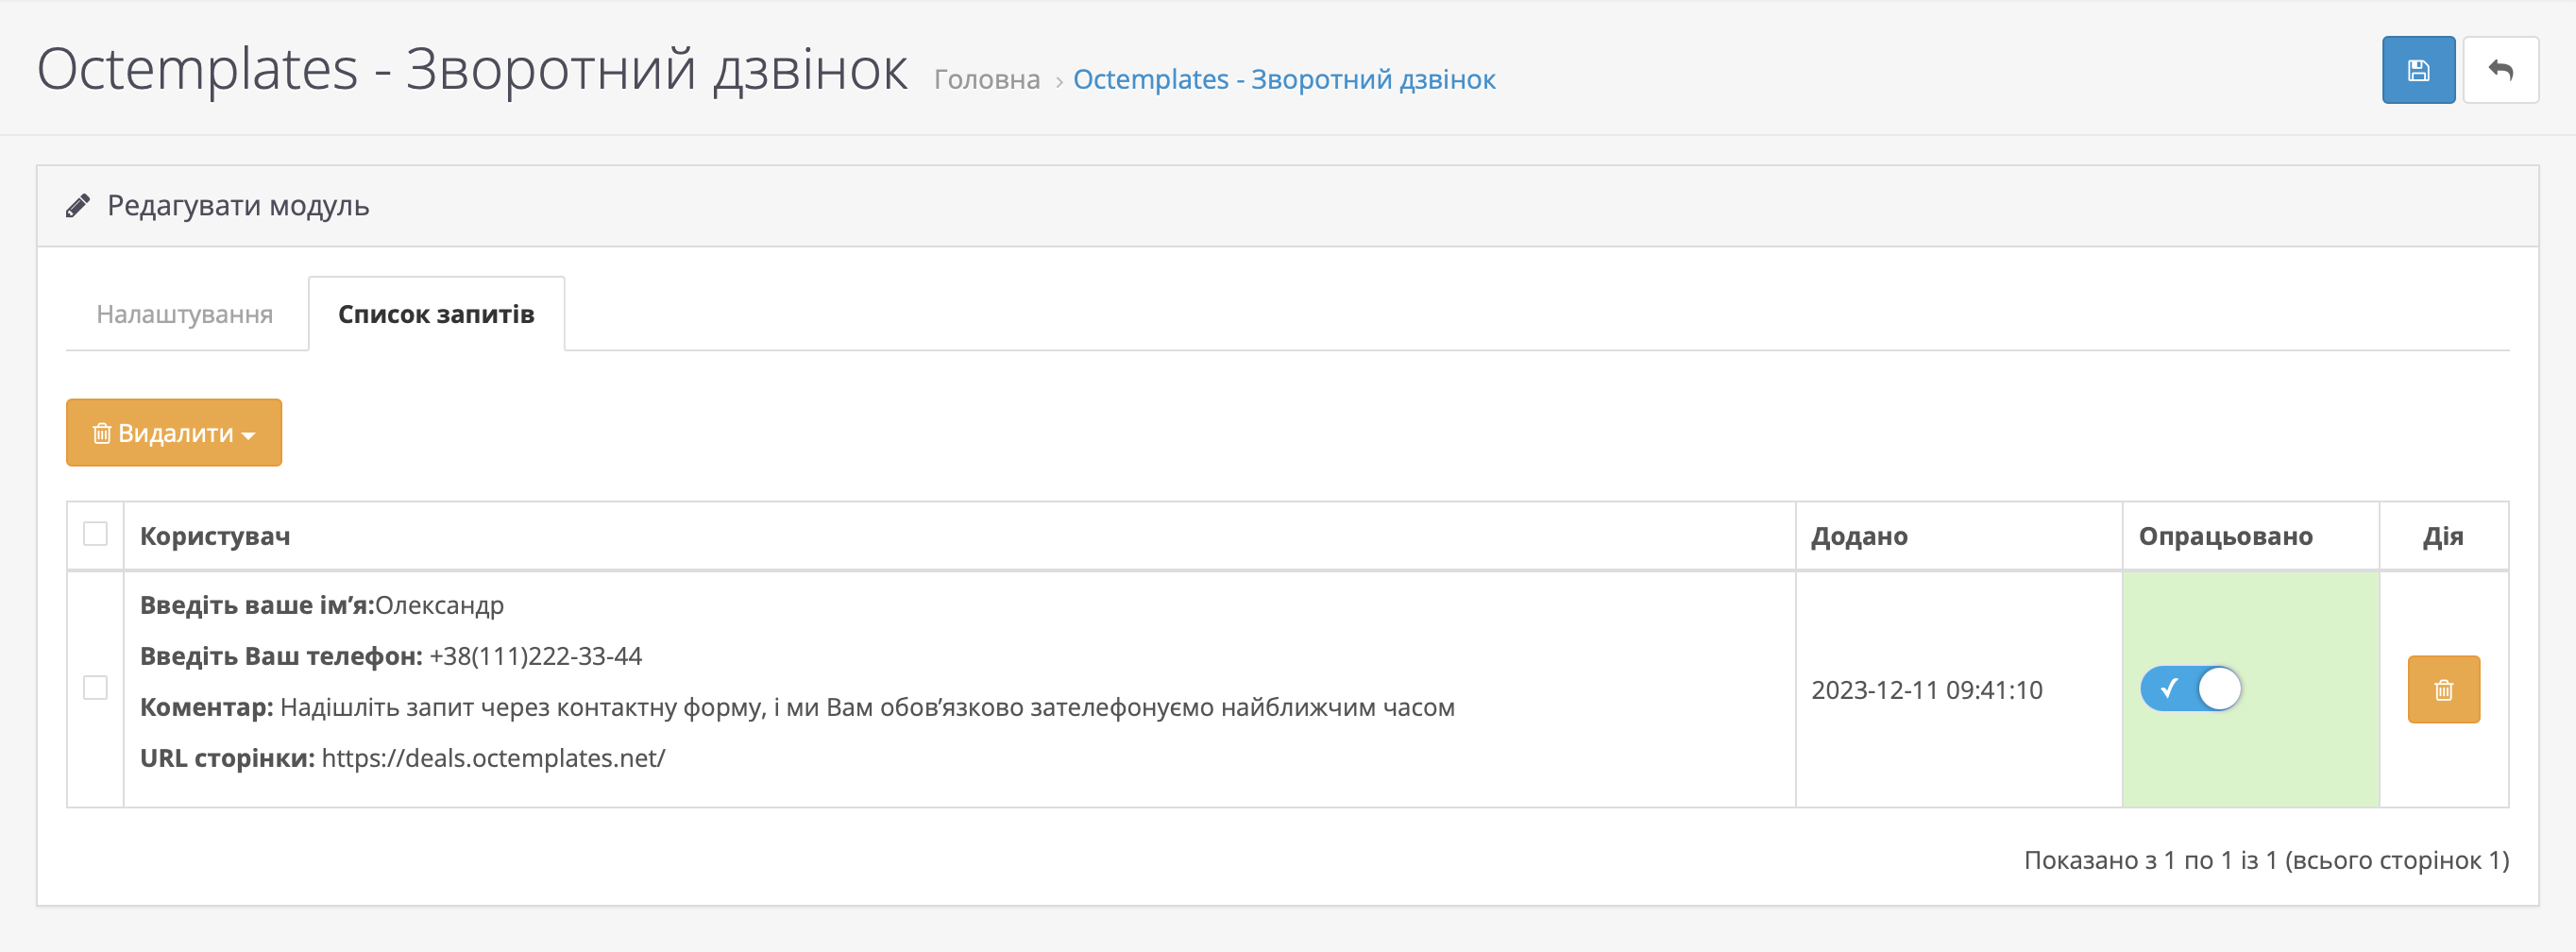Open the Octemplates - Зворотний дзвінок breadcrumb link

click(x=1283, y=80)
